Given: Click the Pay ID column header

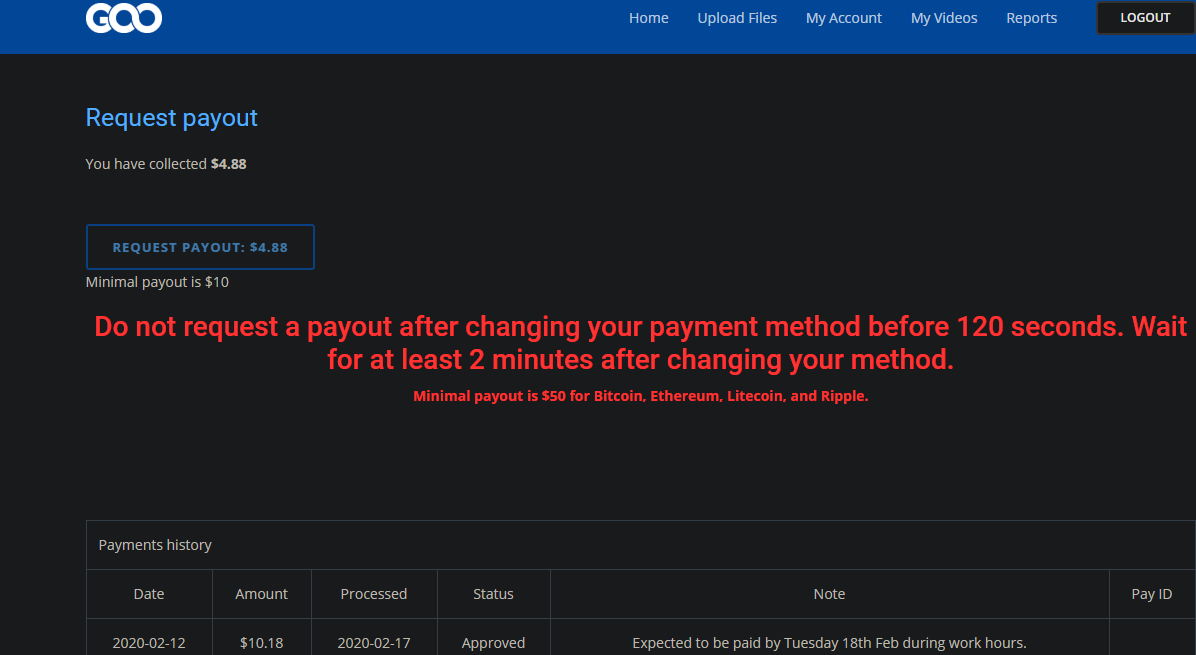Looking at the screenshot, I should 1152,594.
